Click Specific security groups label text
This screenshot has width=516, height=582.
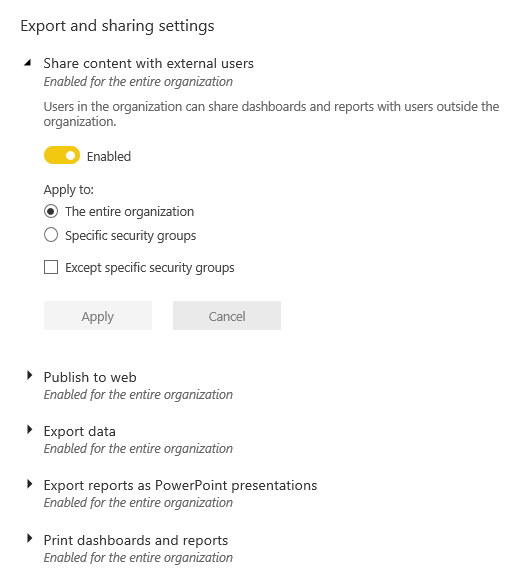(x=131, y=236)
